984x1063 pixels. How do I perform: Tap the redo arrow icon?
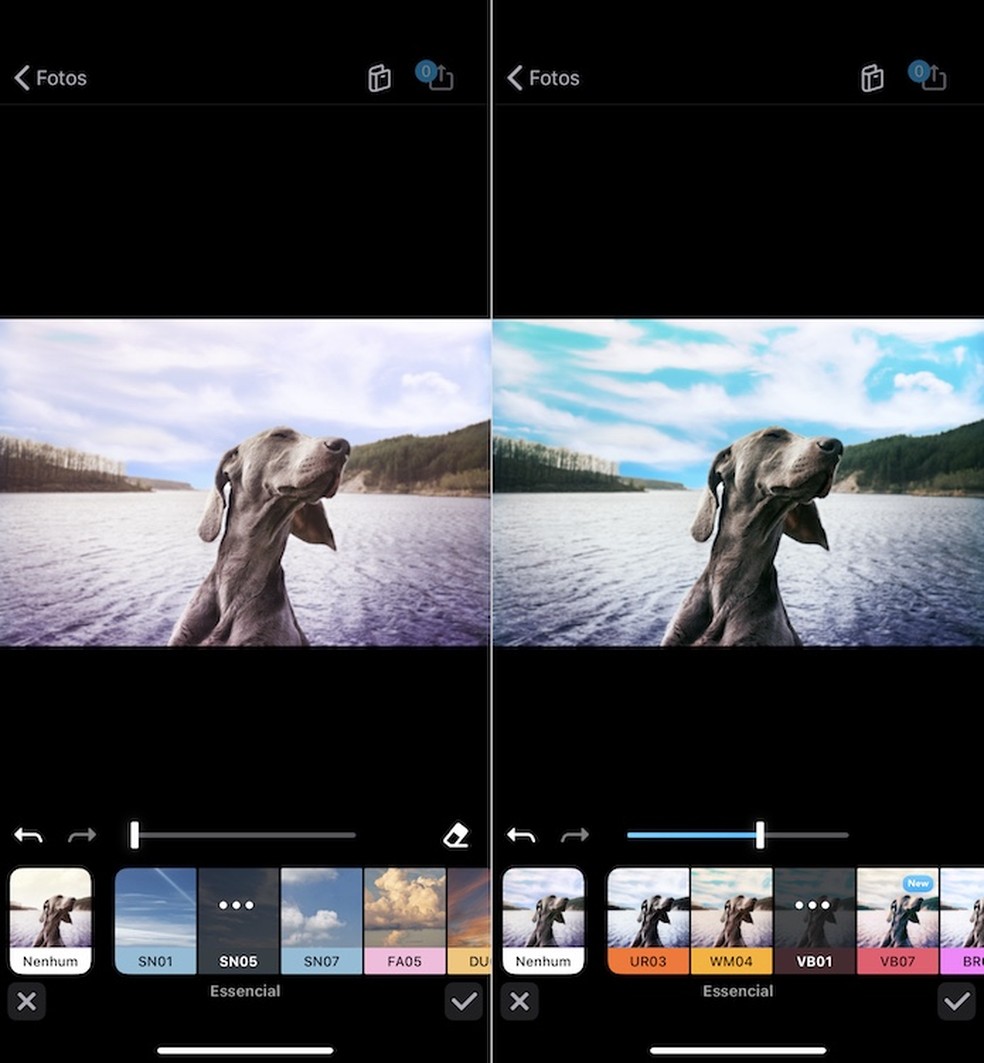(x=83, y=835)
